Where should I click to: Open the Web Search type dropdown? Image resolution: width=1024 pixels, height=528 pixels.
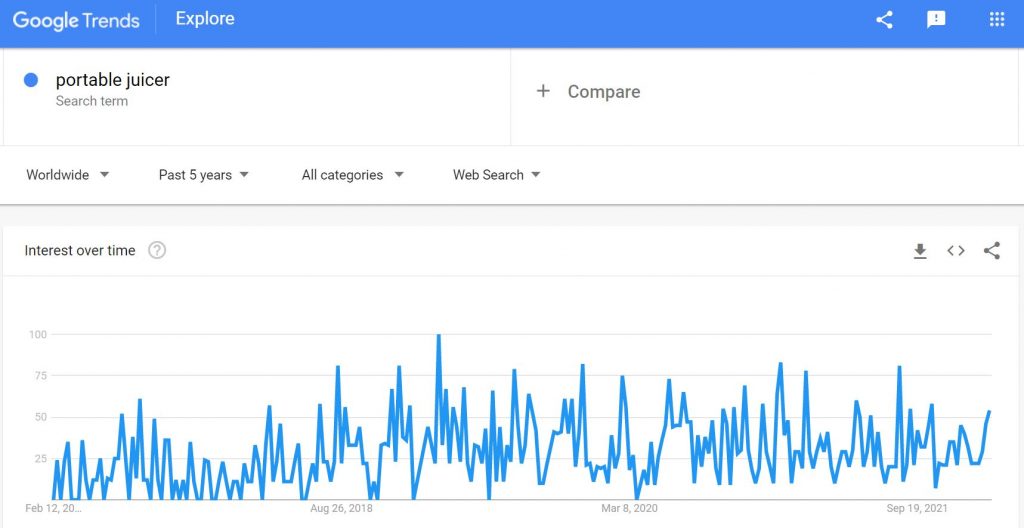[497, 175]
